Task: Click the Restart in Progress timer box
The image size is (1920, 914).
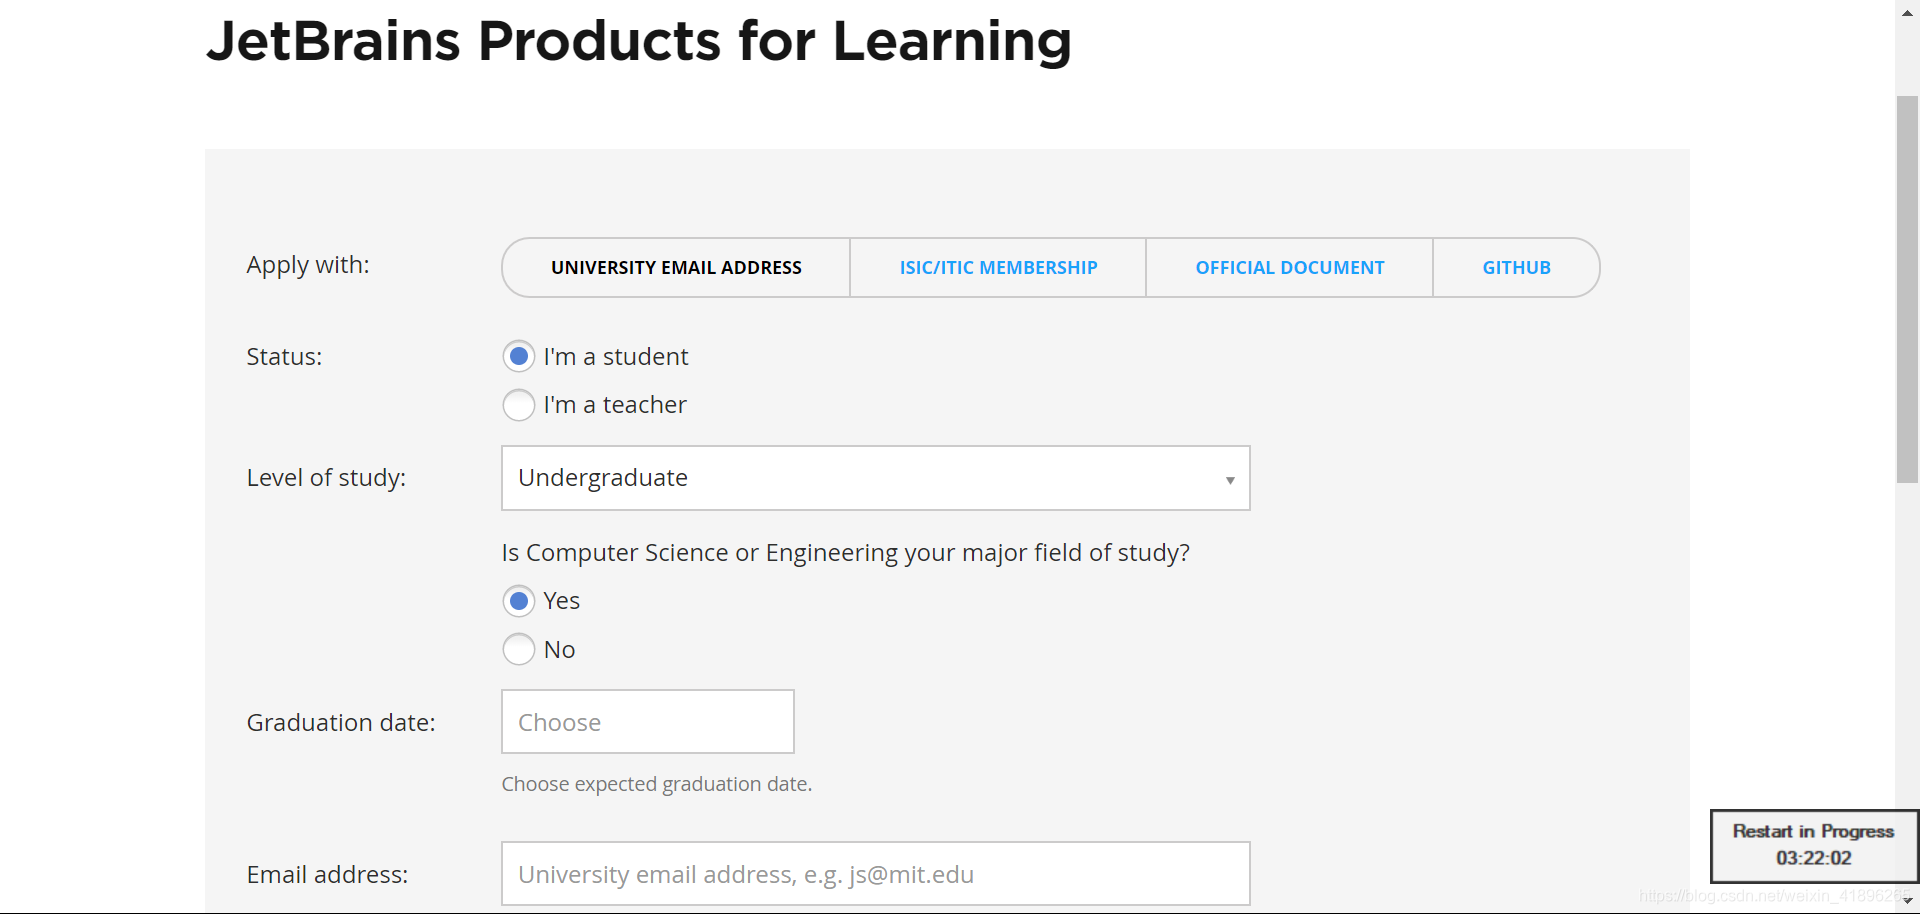Action: tap(1813, 845)
